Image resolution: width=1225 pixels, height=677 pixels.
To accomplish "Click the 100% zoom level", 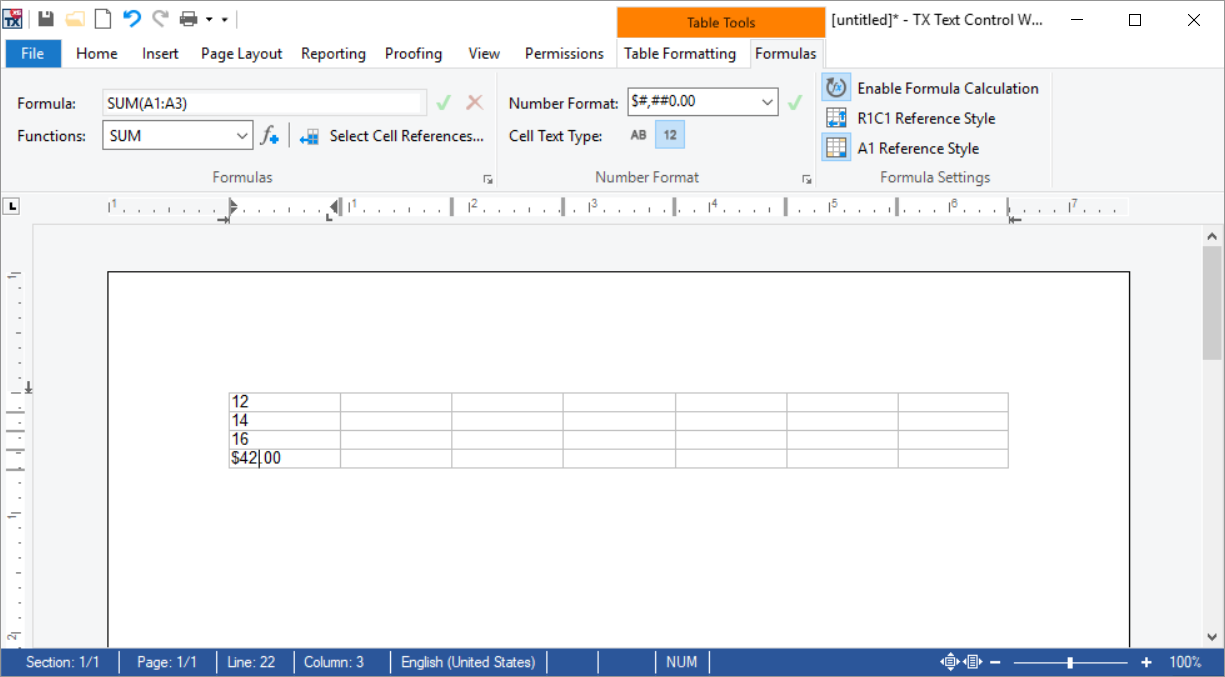I will click(x=1185, y=662).
